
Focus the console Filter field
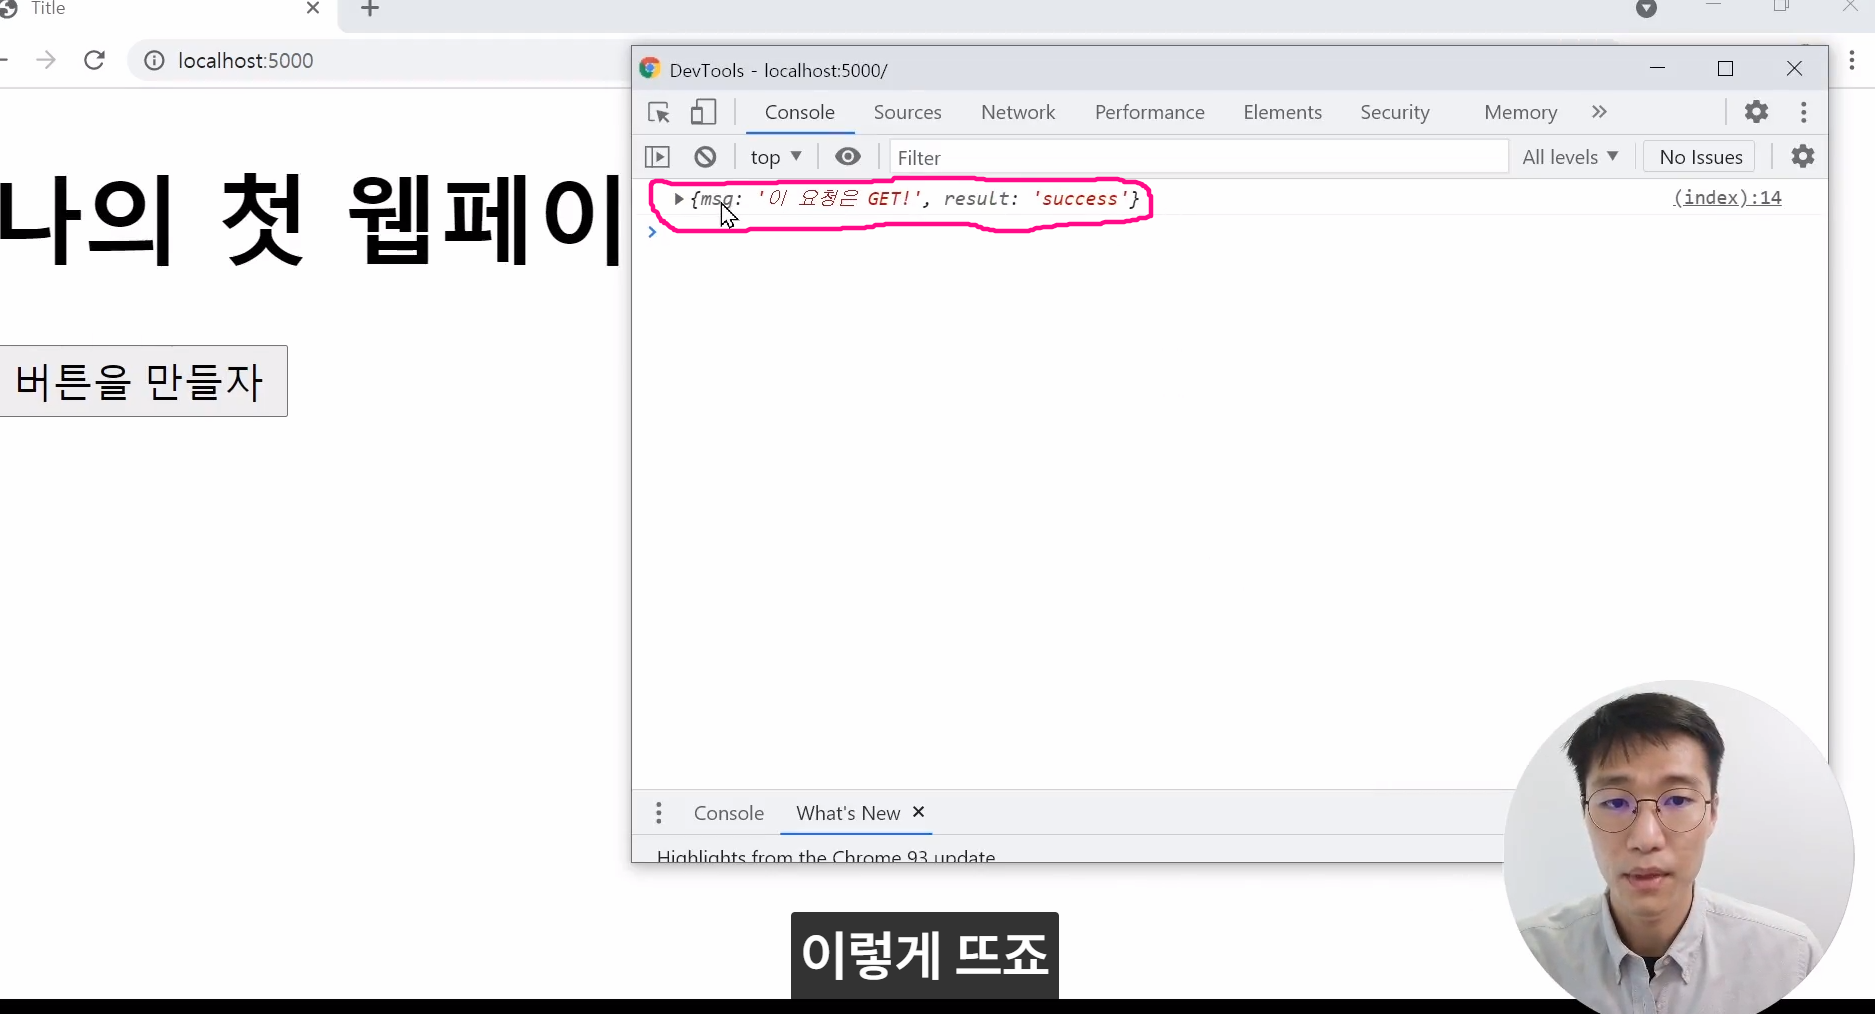tap(1198, 157)
